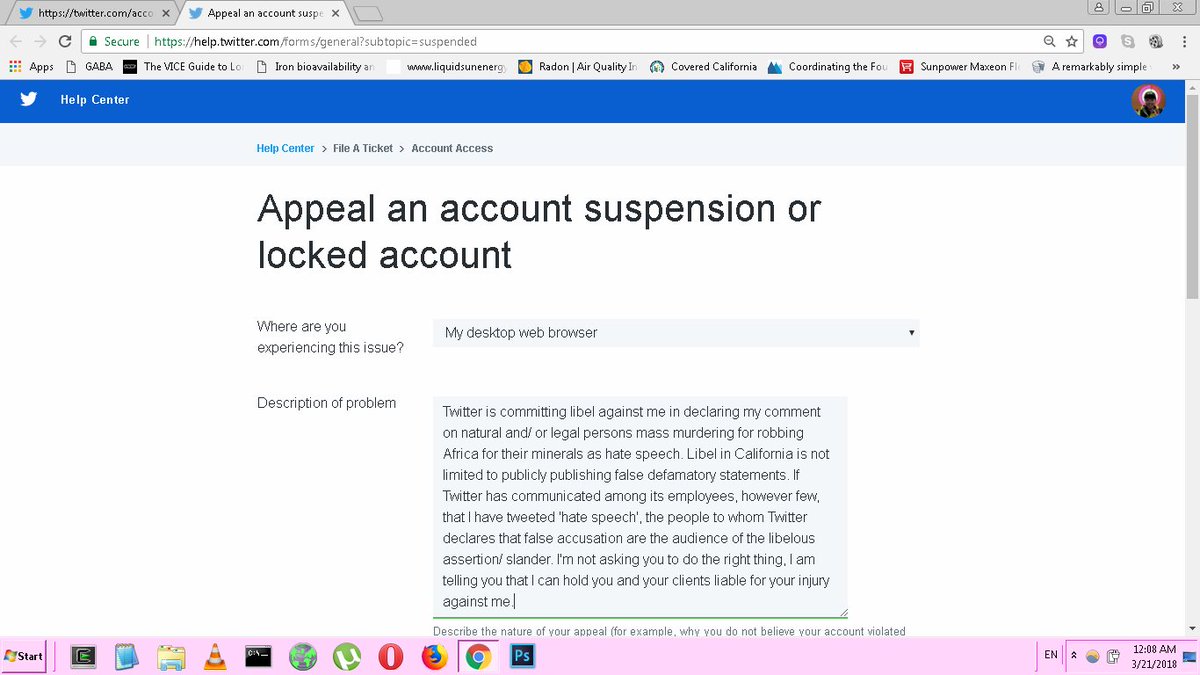
Task: Click the Twitter bird logo in header
Action: coord(28,99)
